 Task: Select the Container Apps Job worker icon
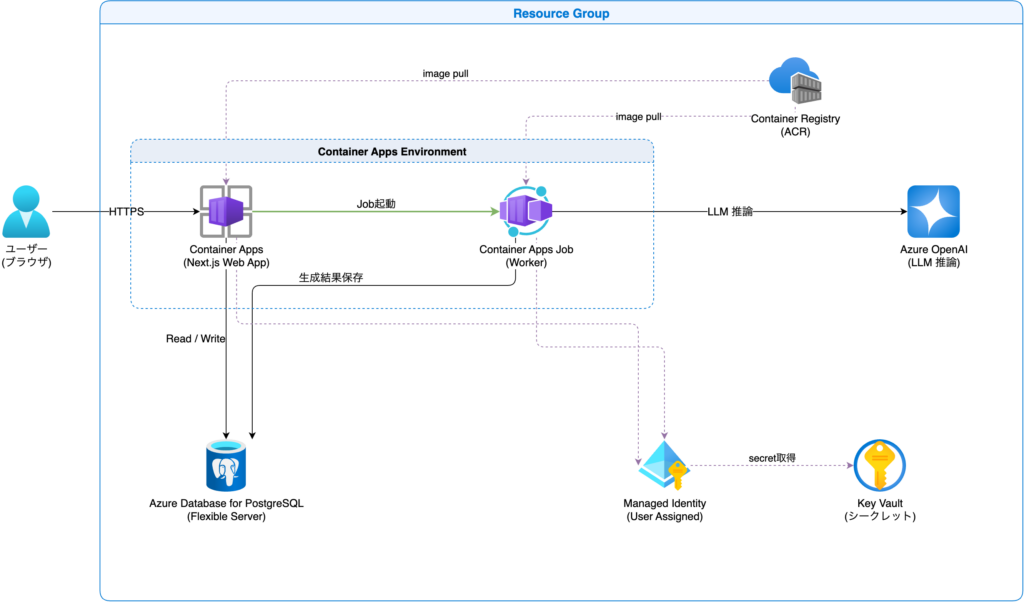tap(526, 211)
